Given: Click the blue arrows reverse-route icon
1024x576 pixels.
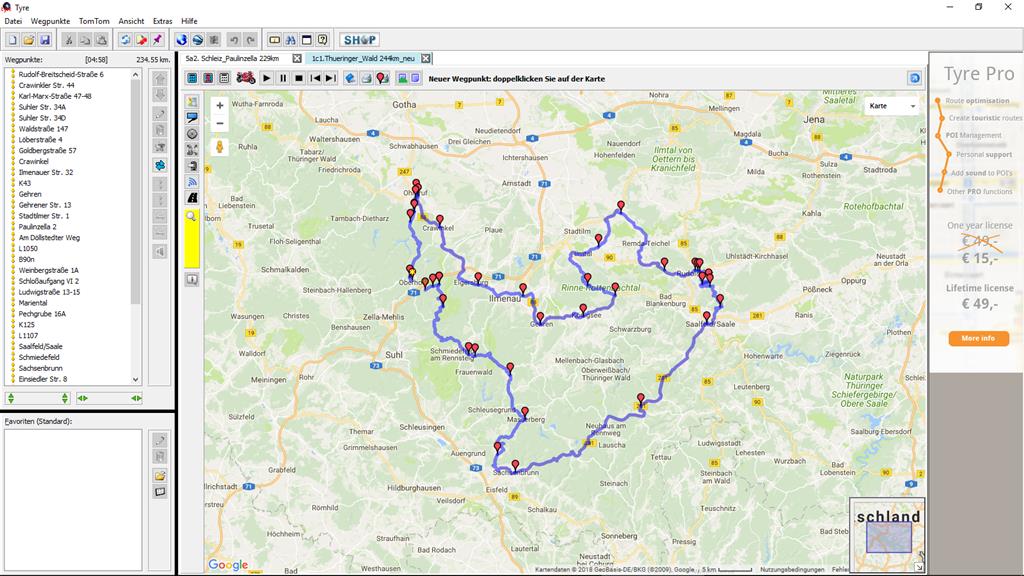Looking at the screenshot, I should tap(160, 165).
